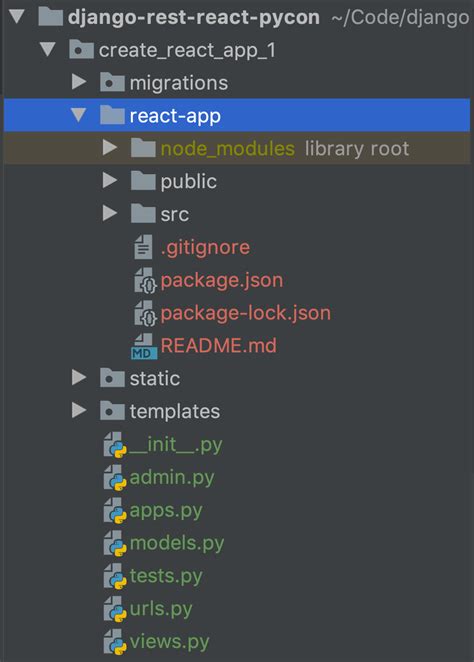The height and width of the screenshot is (662, 474).
Task: Expand the migrations folder arrow
Action: click(79, 82)
